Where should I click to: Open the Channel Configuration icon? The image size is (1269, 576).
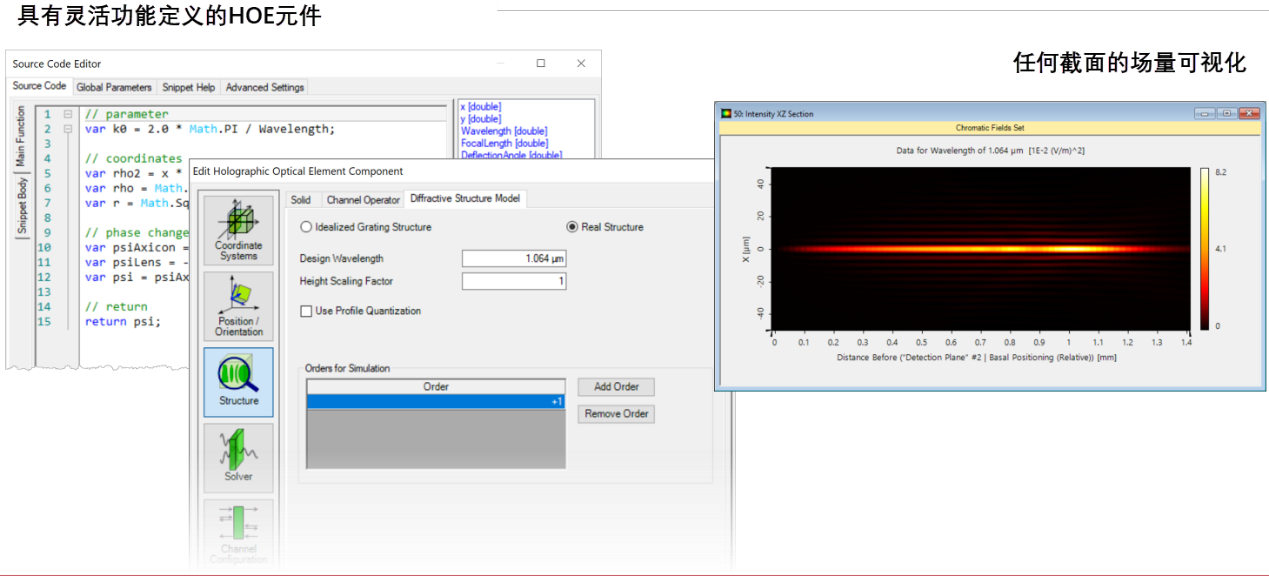coord(238,533)
